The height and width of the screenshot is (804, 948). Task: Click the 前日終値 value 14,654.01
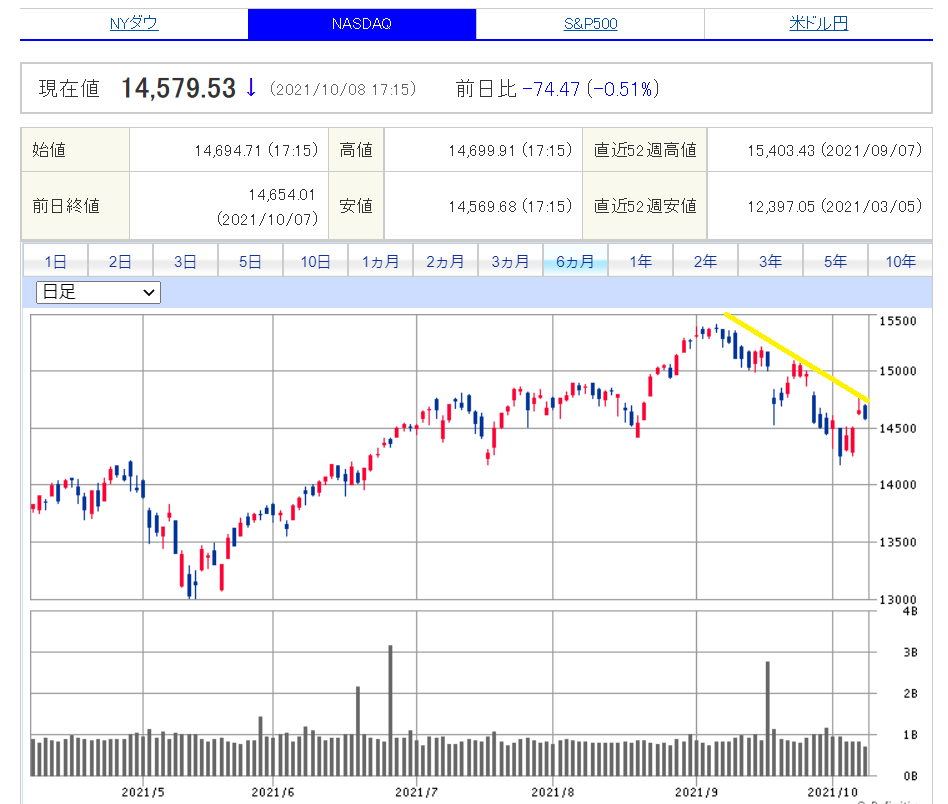click(x=282, y=195)
